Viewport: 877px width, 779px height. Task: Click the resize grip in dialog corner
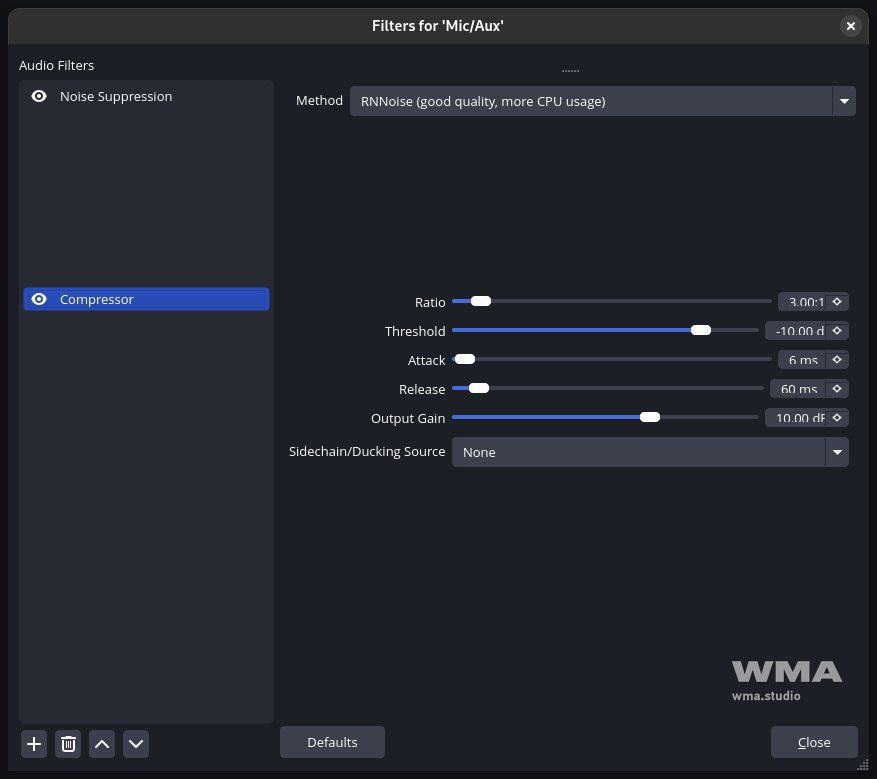tap(862, 765)
